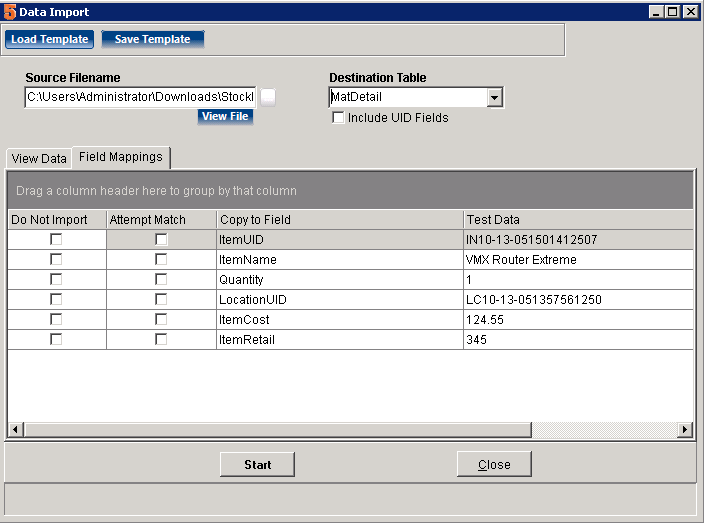704x523 pixels.
Task: Click into the Source Filename field
Action: (140, 97)
